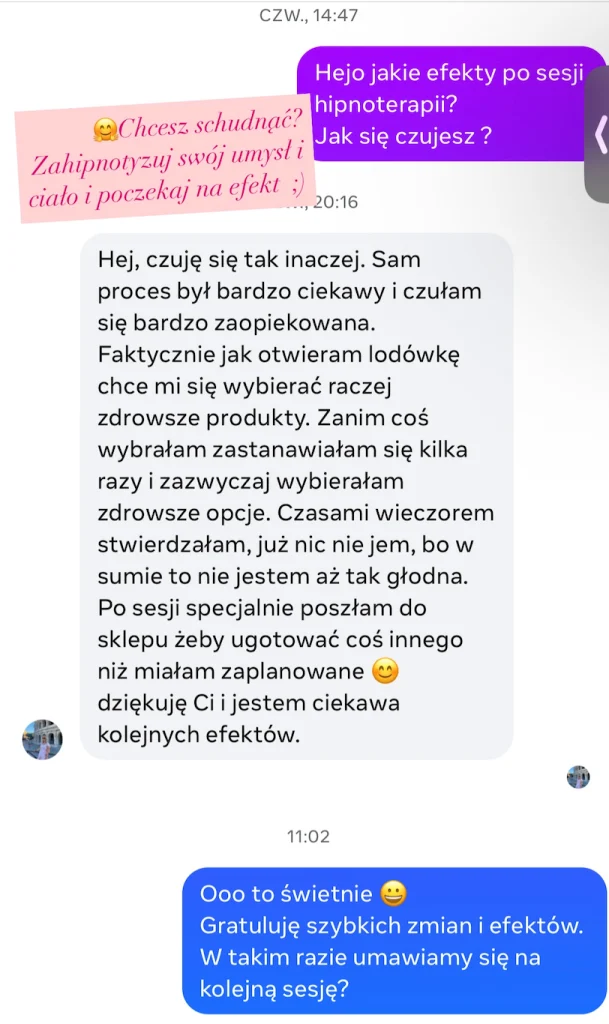Open the side panel with the white chevron handle
Viewport: 609px width, 1024px height.
(x=598, y=135)
